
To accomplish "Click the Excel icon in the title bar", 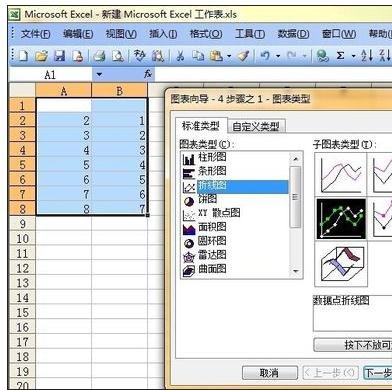I will point(15,14).
